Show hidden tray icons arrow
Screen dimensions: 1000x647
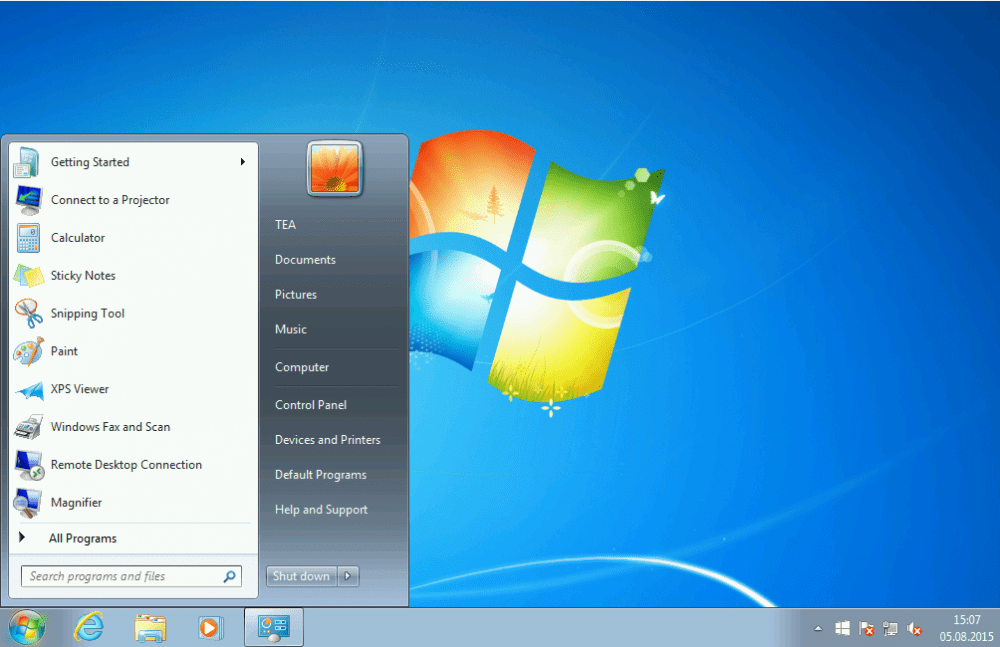(818, 628)
